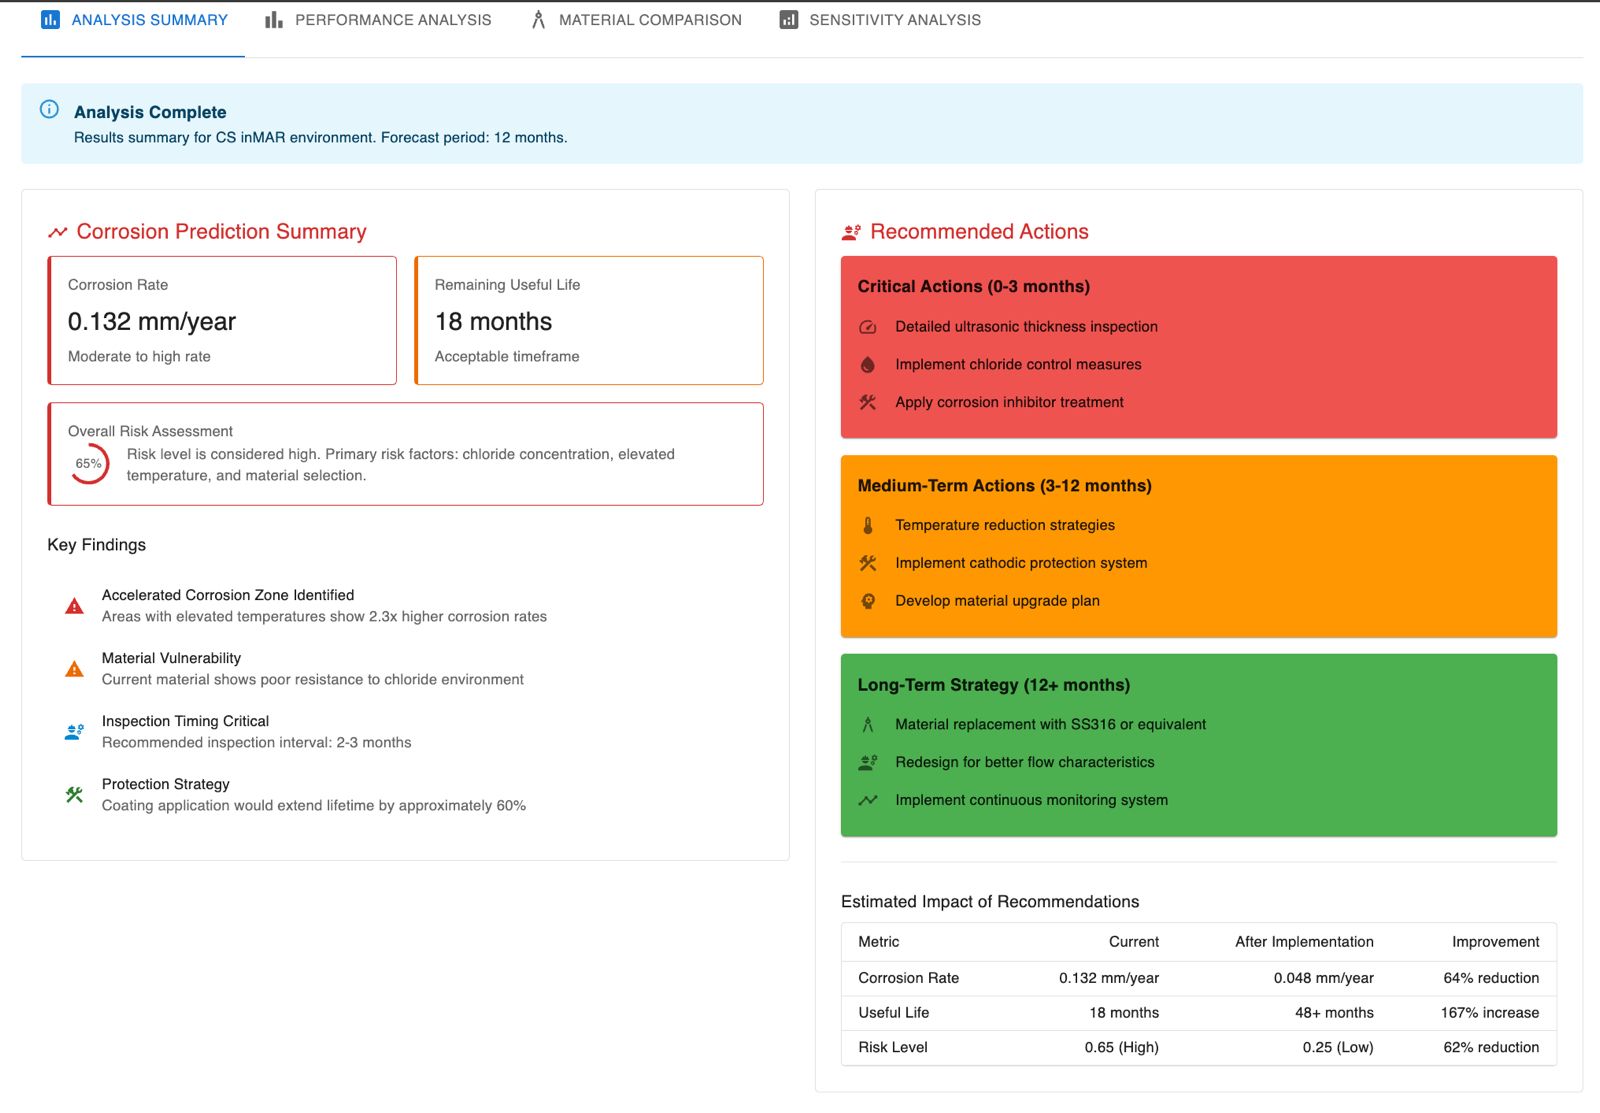Click the trend icon beside Corrosion Prediction Summary
The height and width of the screenshot is (1113, 1600).
pyautogui.click(x=58, y=232)
